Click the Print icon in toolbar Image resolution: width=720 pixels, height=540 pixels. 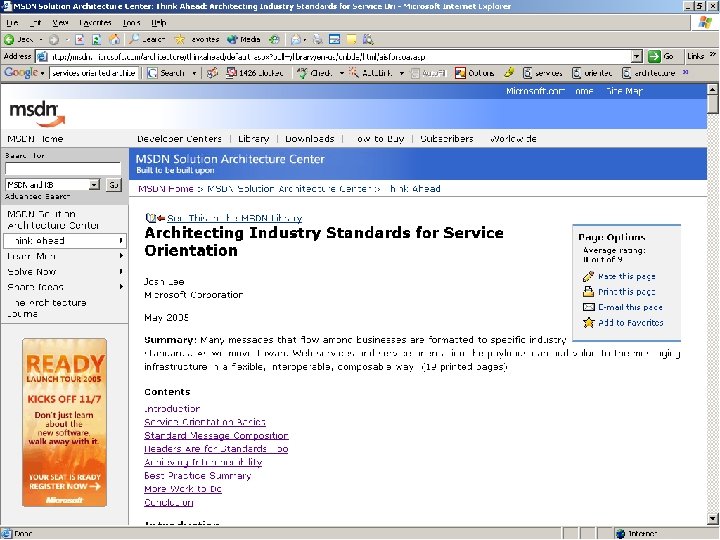tap(318, 39)
